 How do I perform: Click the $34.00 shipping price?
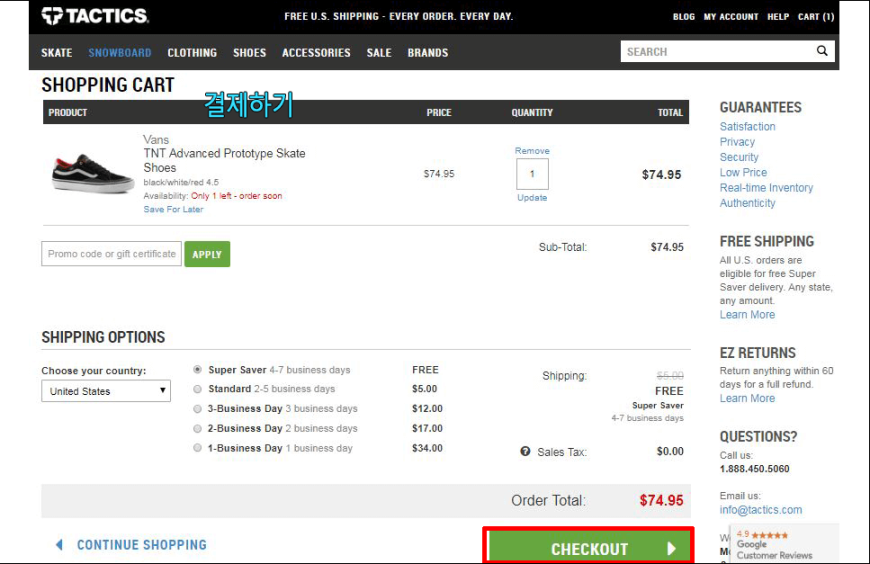[427, 448]
